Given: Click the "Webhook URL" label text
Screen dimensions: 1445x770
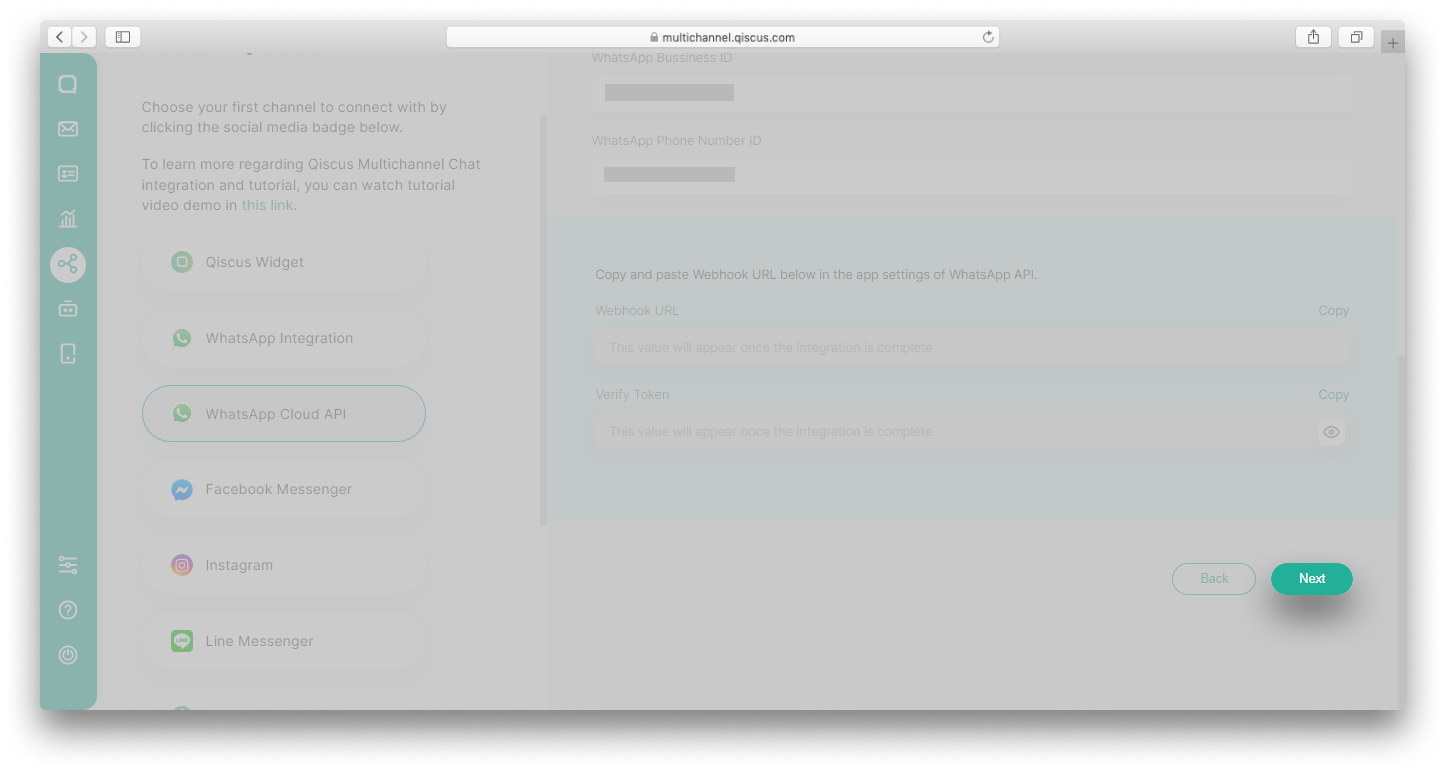Looking at the screenshot, I should (637, 311).
